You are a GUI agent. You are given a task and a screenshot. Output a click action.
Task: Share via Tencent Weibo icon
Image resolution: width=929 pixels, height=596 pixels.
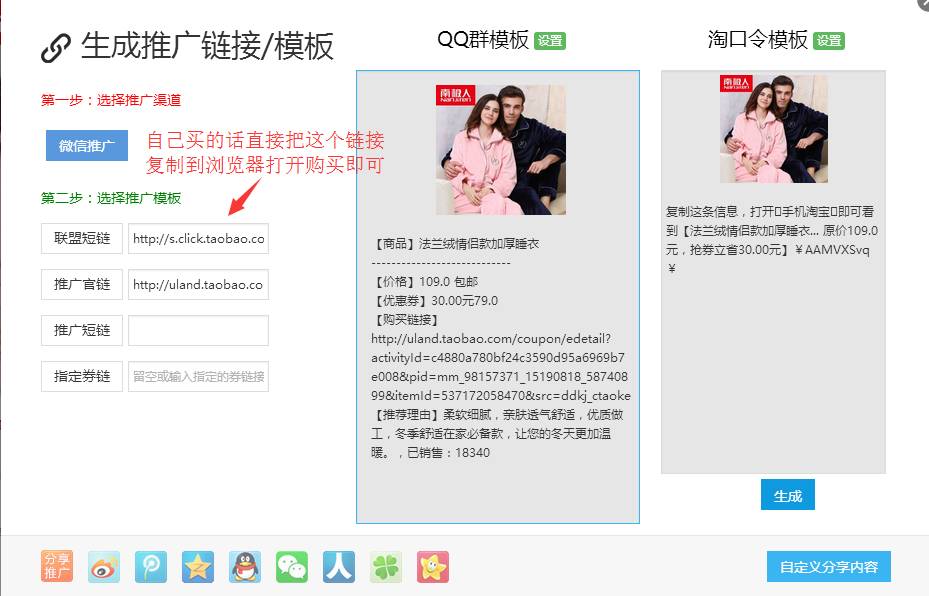tap(151, 567)
